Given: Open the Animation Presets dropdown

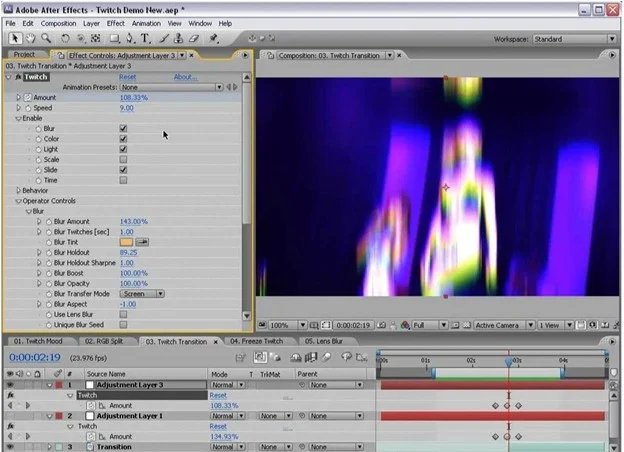Looking at the screenshot, I should 171,87.
